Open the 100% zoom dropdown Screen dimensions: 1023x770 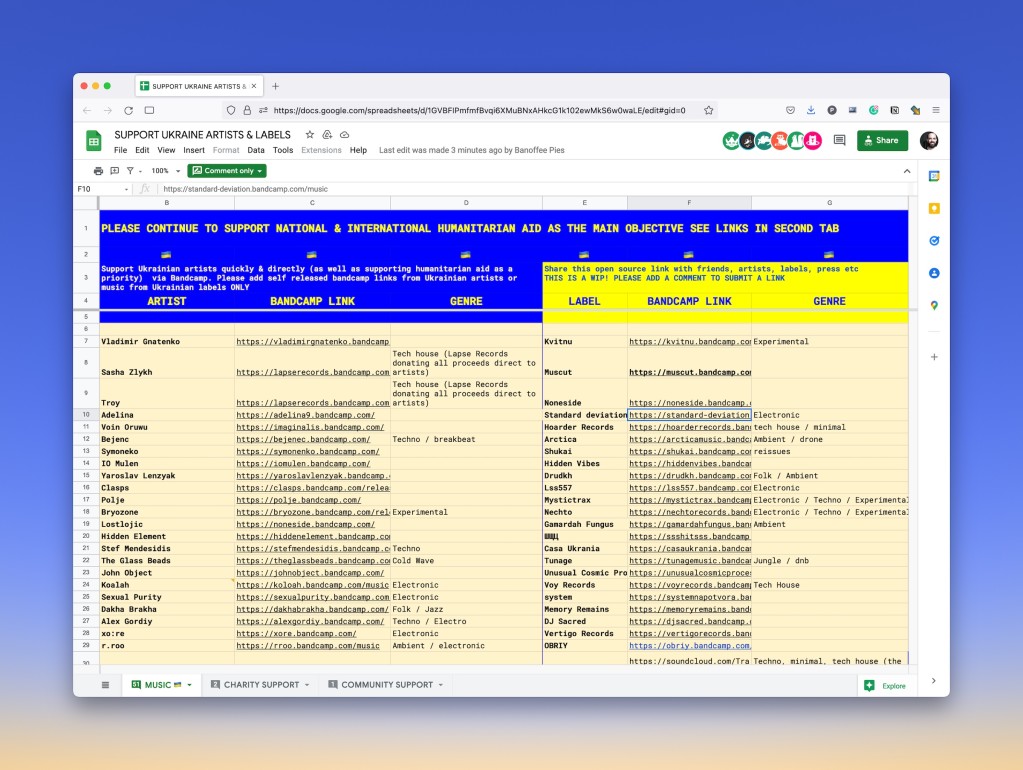tap(165, 171)
